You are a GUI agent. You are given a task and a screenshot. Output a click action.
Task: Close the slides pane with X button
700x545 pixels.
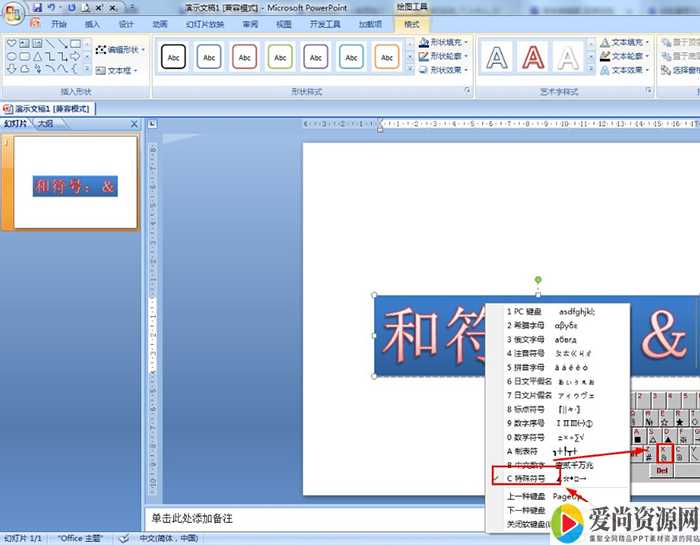pos(134,124)
